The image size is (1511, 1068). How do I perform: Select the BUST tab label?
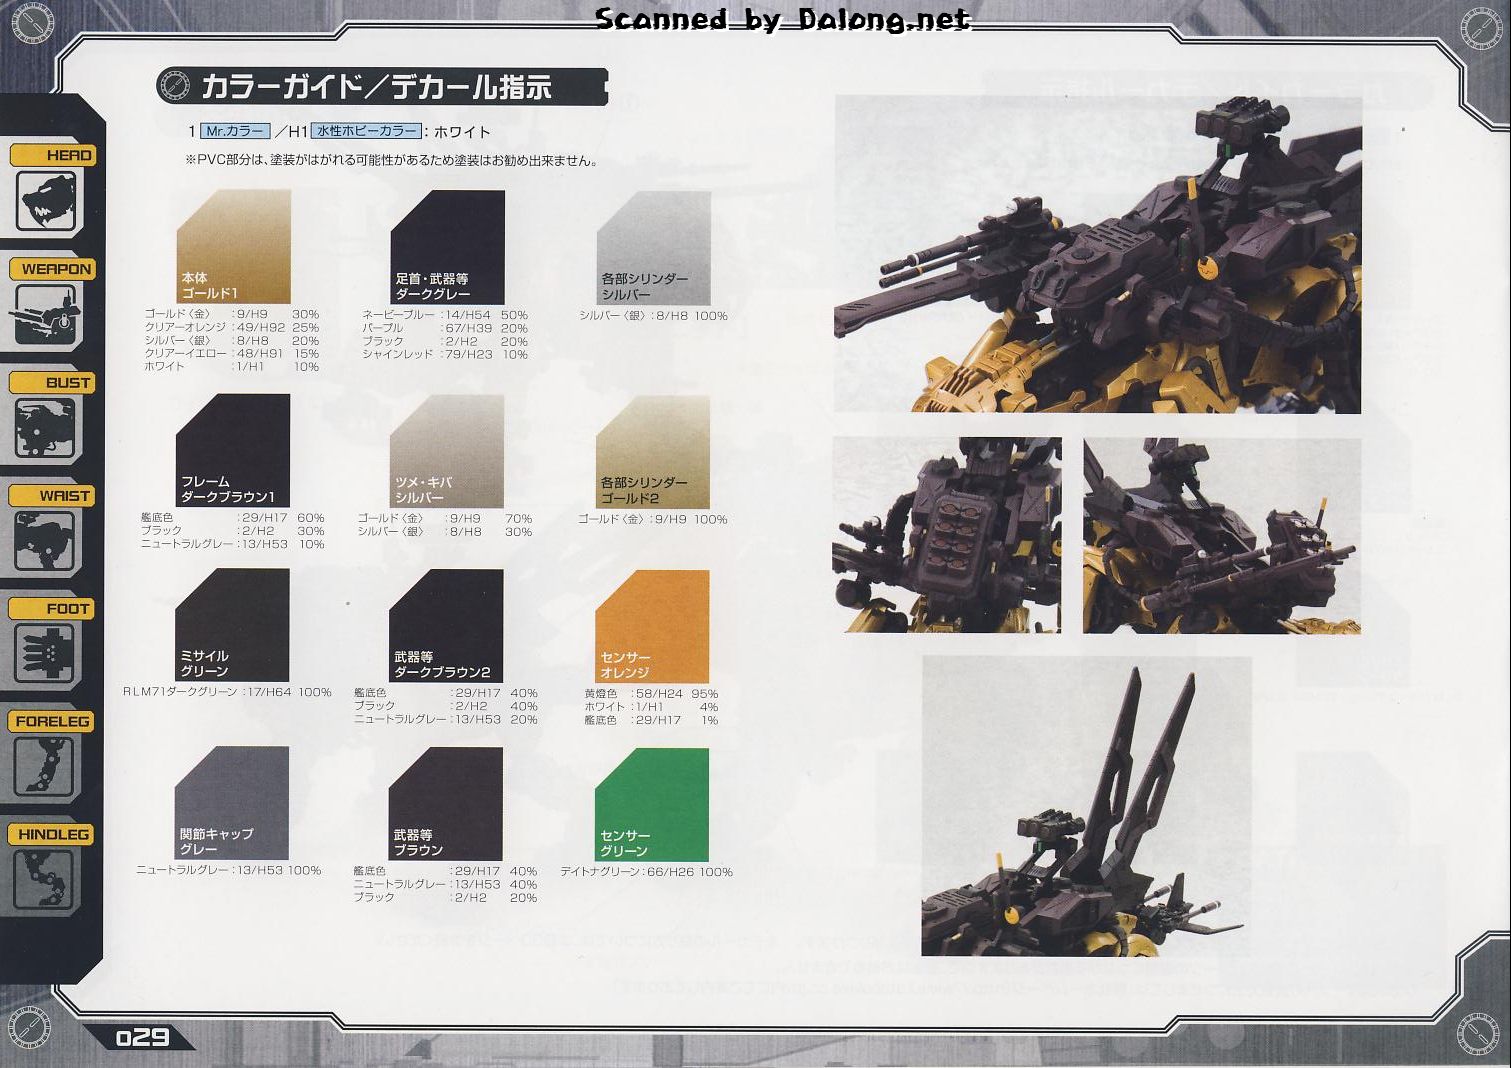click(52, 382)
